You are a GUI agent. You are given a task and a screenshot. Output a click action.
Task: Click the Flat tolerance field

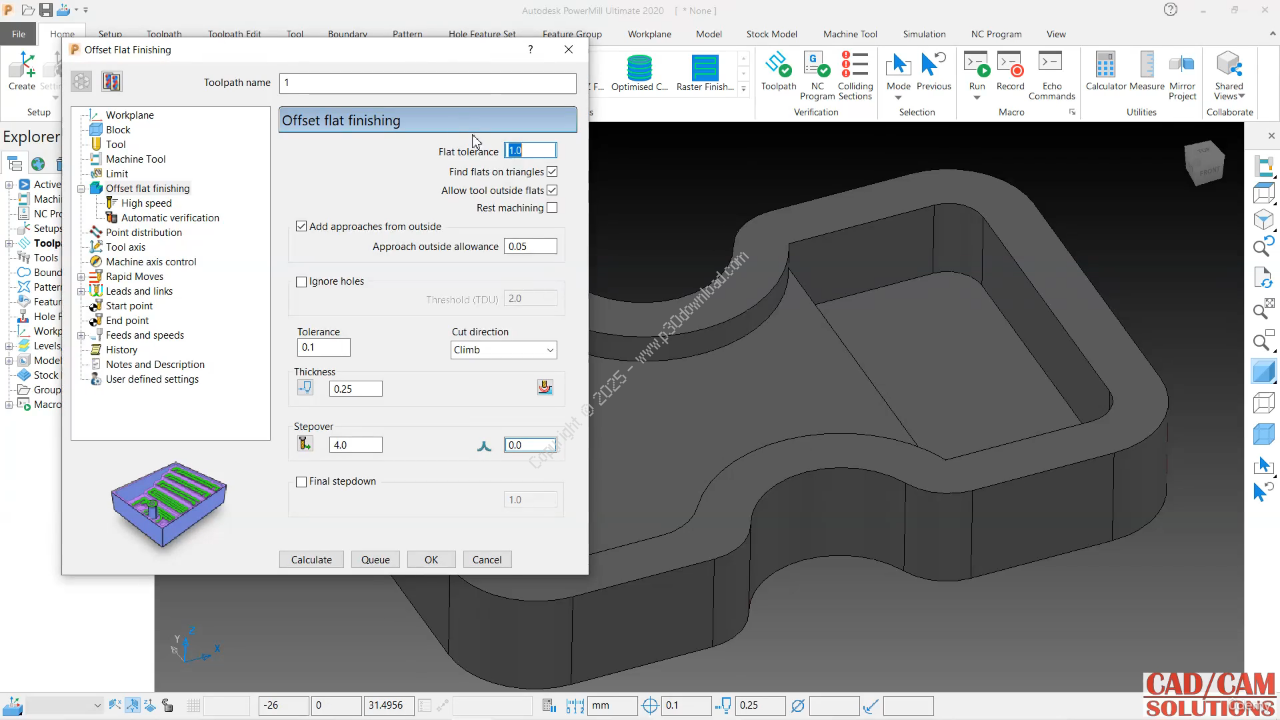[530, 150]
